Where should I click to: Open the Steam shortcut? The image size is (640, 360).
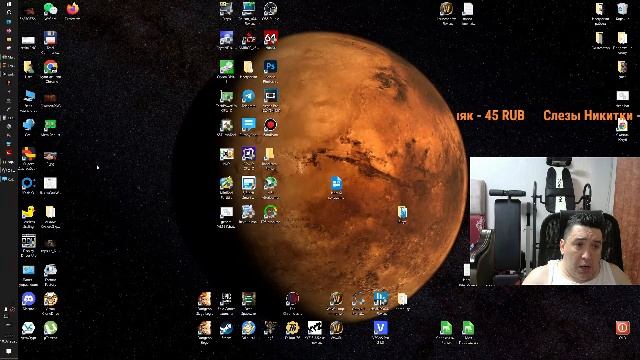[x=226, y=328]
